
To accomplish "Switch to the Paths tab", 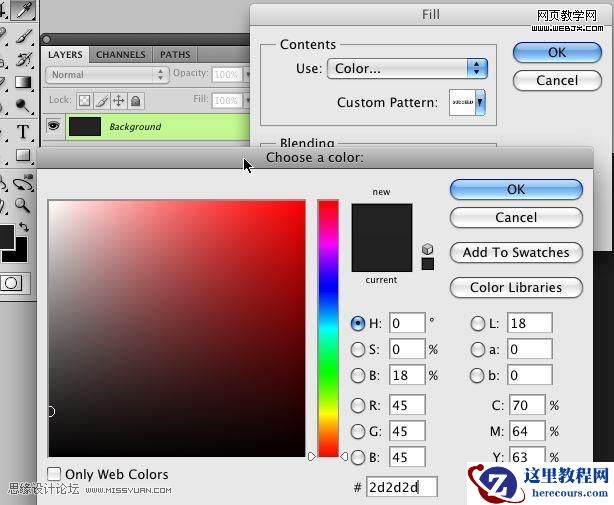I will [x=175, y=54].
